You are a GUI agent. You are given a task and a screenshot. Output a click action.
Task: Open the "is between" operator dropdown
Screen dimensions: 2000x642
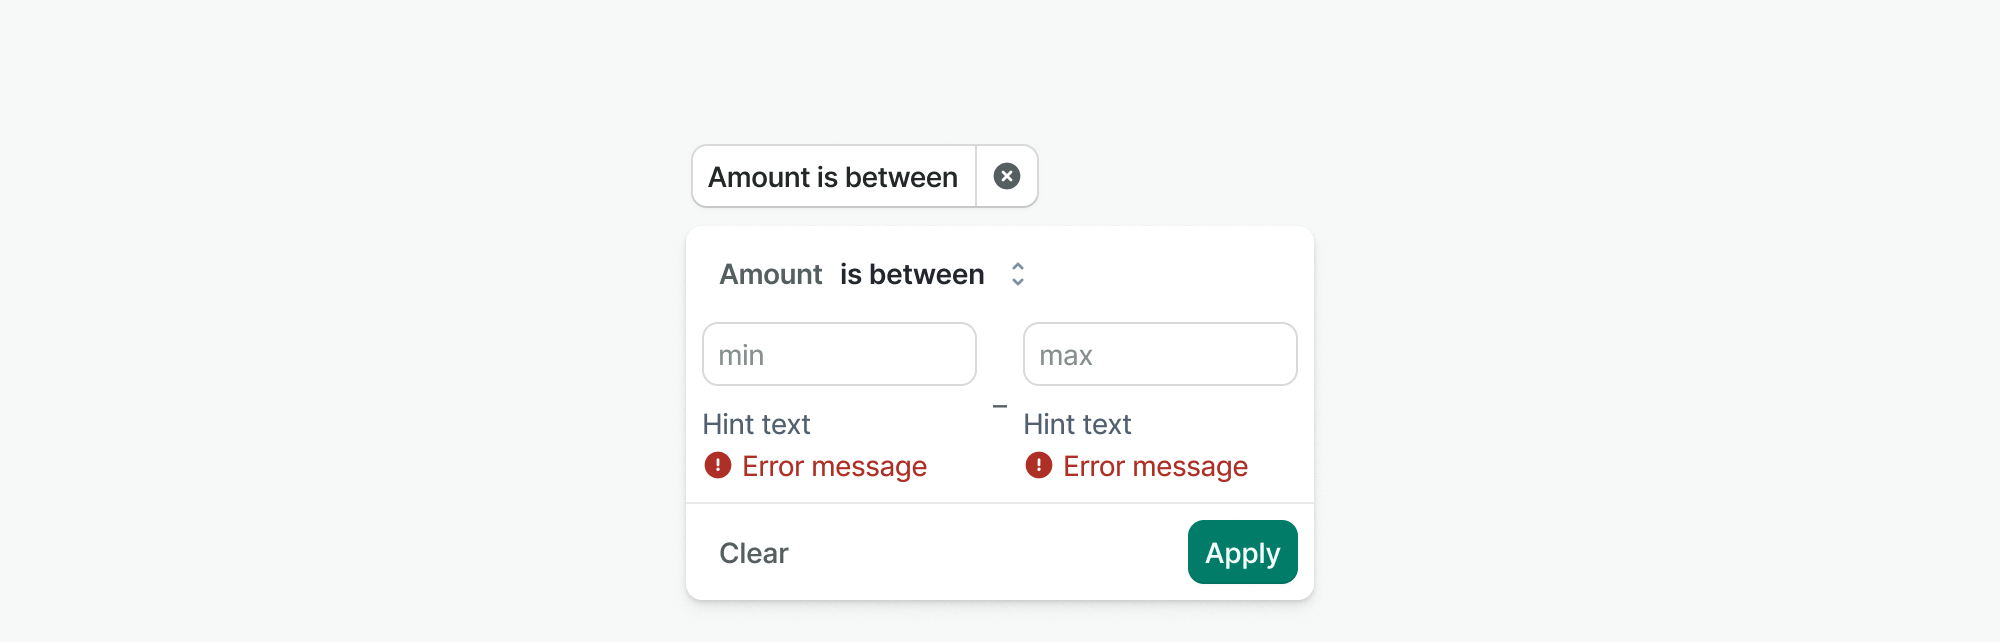(912, 274)
